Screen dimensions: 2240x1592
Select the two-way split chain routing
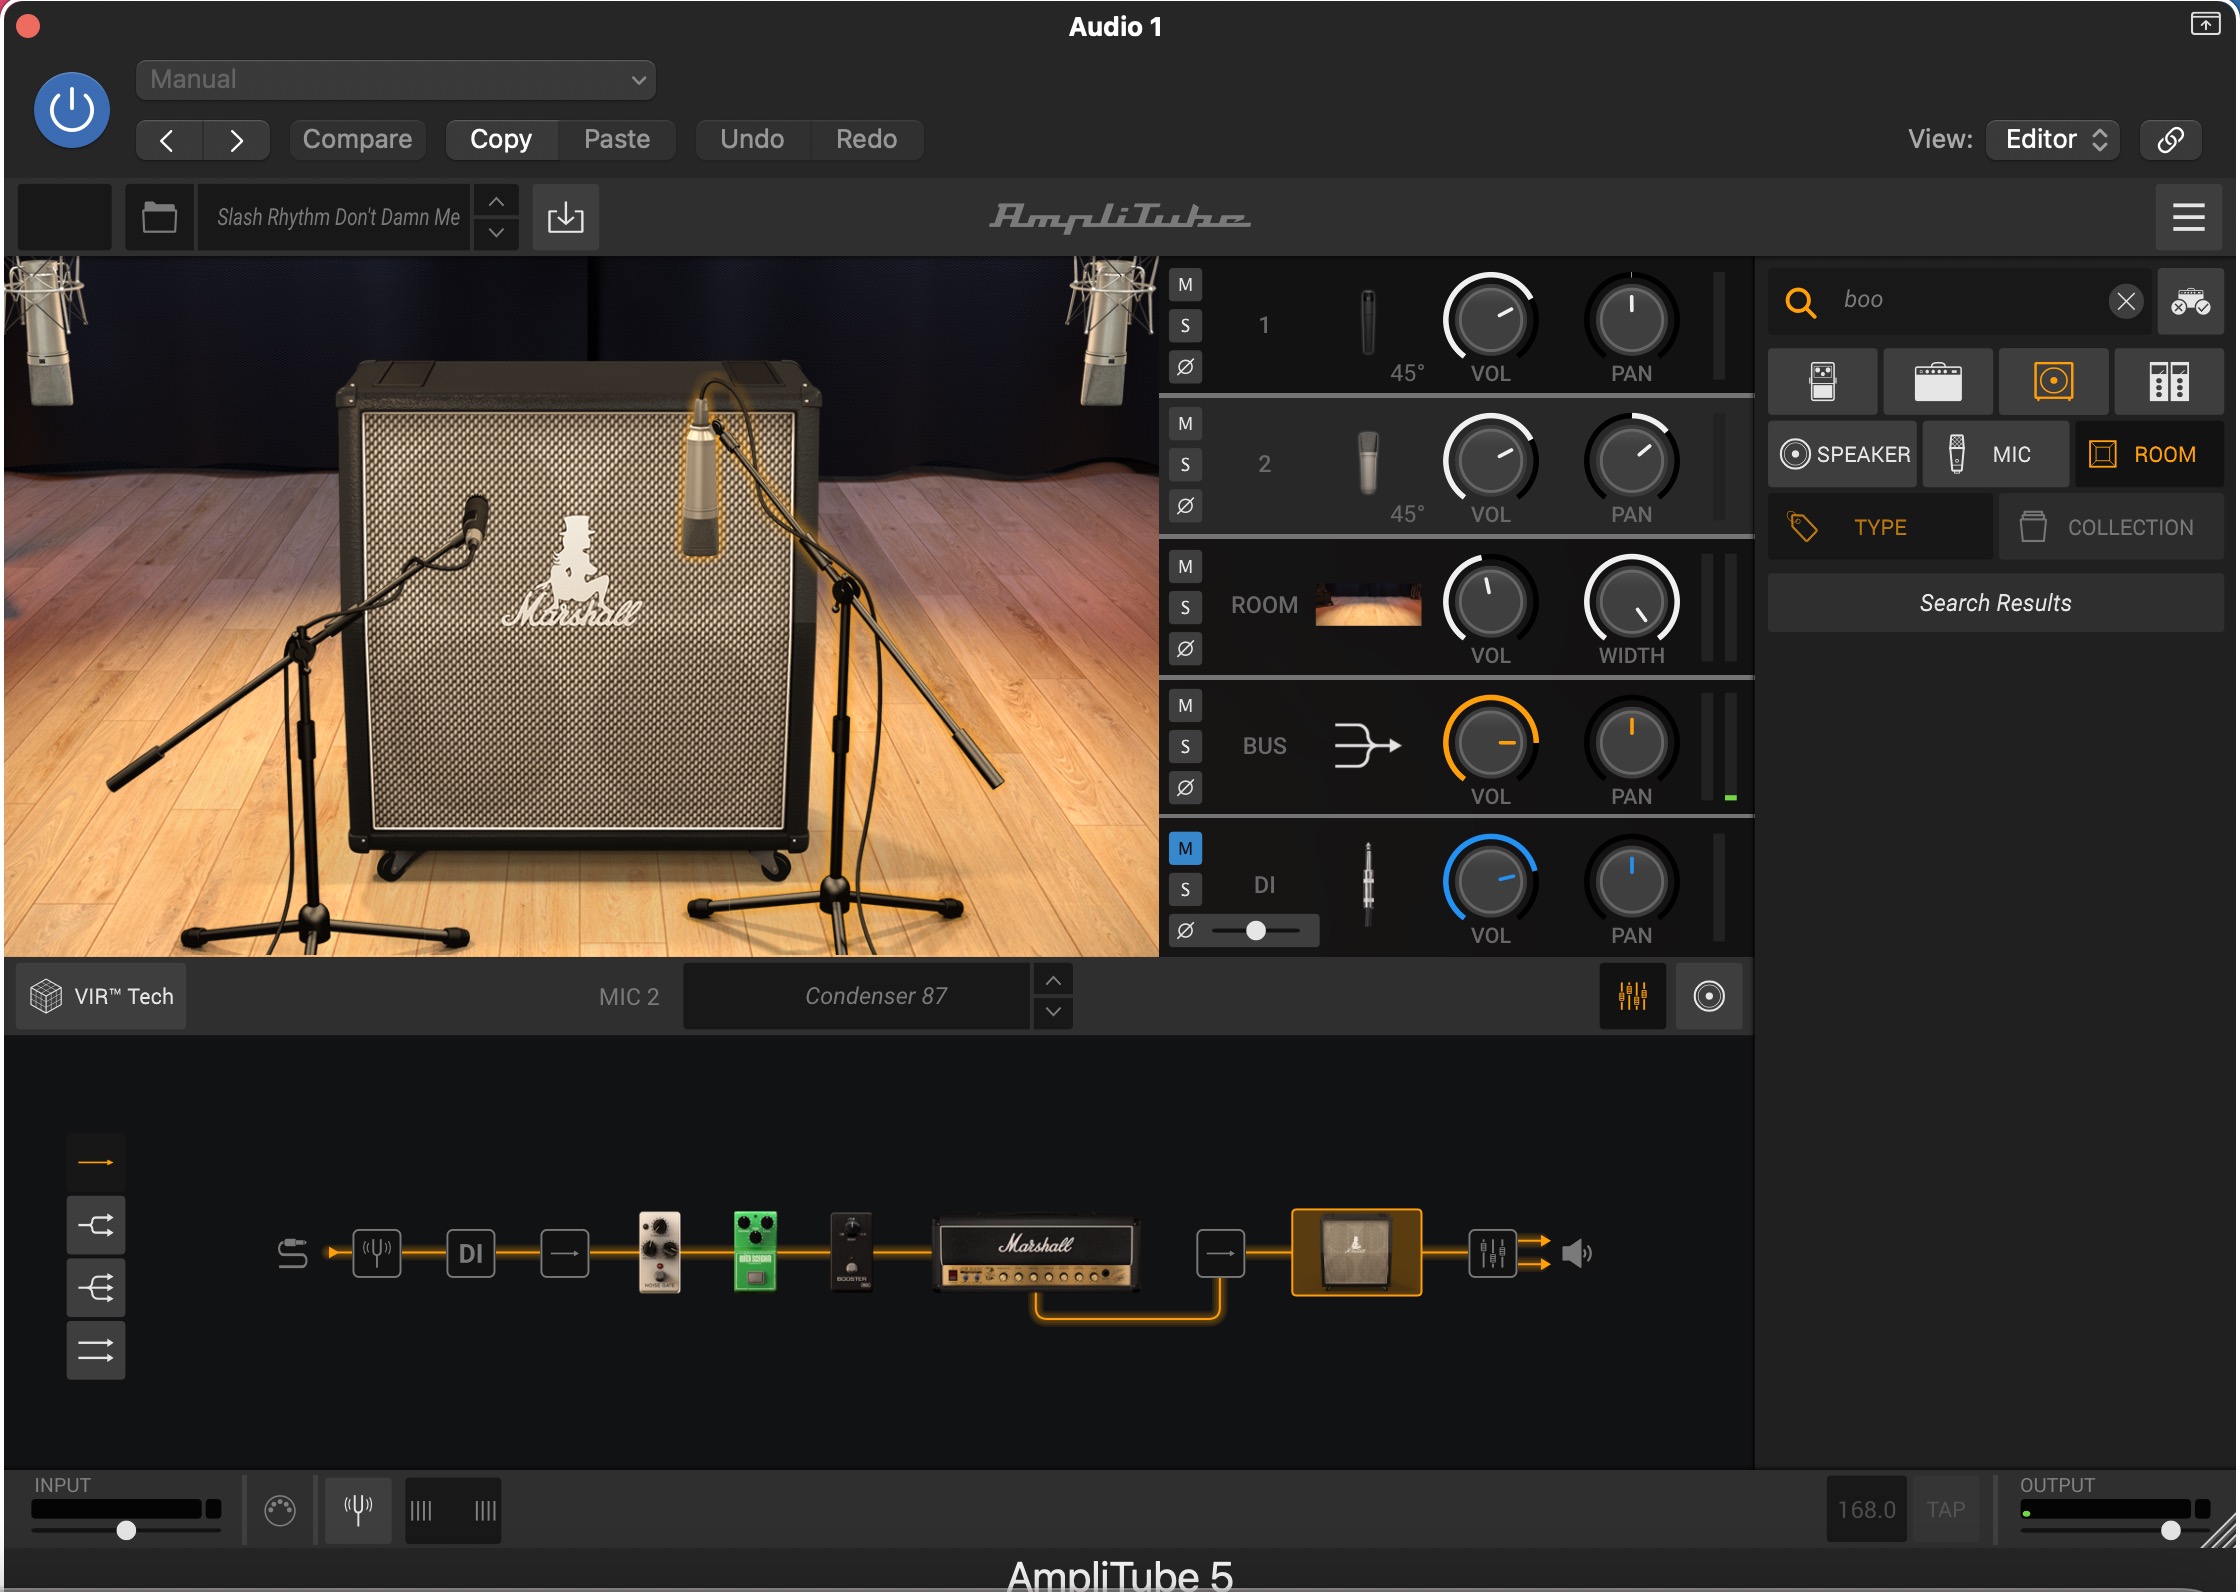[96, 1225]
